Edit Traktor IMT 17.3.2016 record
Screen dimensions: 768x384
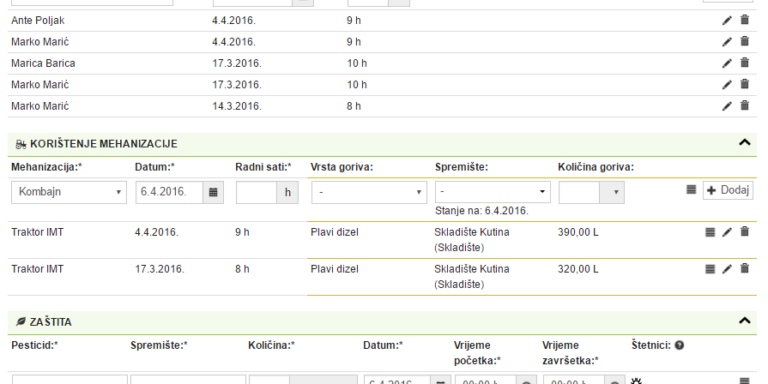click(727, 269)
